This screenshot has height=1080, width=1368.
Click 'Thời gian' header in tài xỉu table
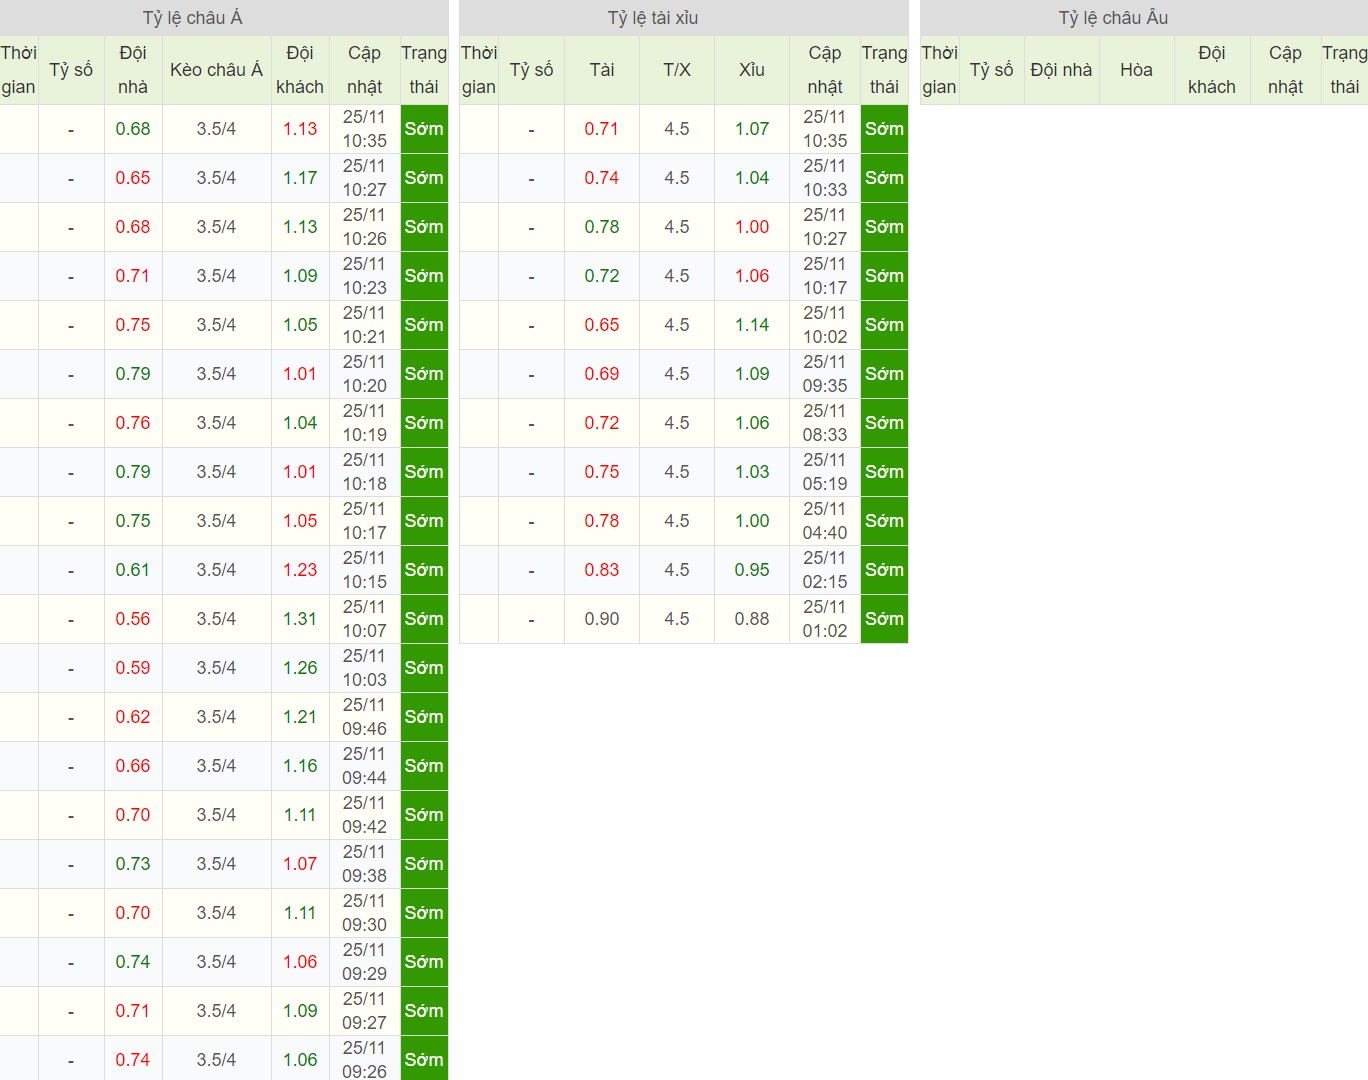click(x=479, y=70)
